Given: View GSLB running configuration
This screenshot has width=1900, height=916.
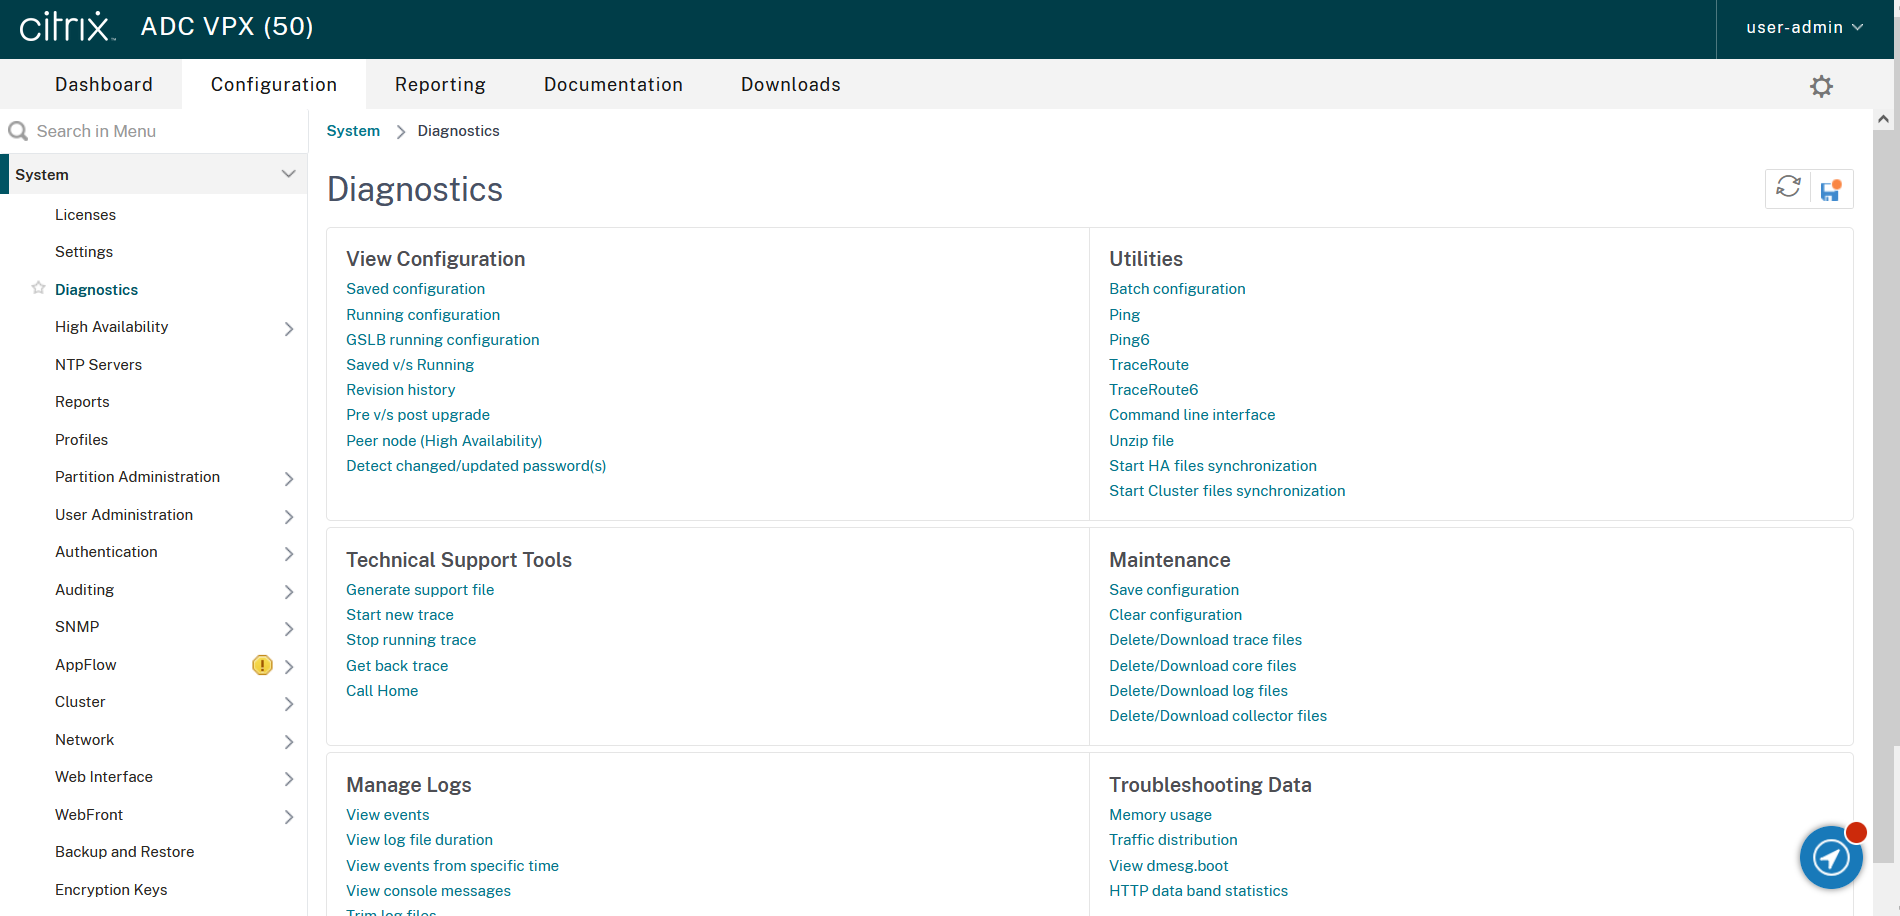Looking at the screenshot, I should click(x=442, y=340).
